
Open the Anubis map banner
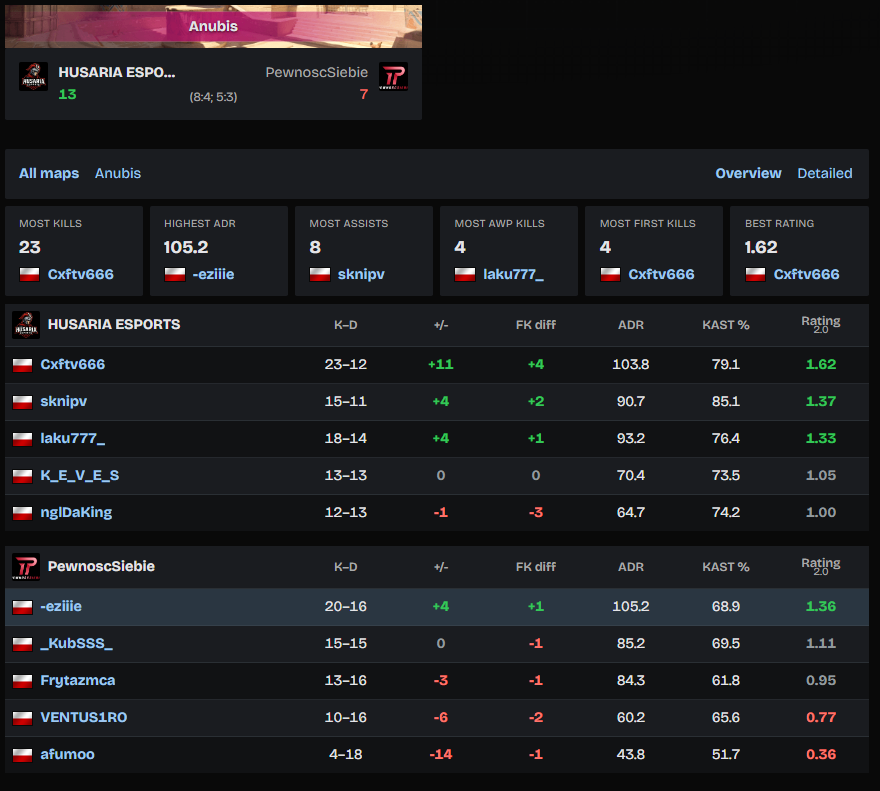pos(213,26)
